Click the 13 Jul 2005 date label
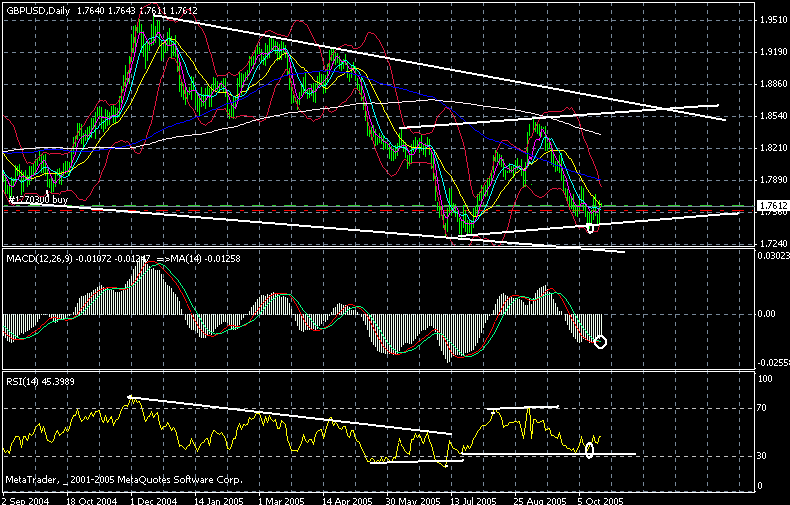 pos(473,500)
